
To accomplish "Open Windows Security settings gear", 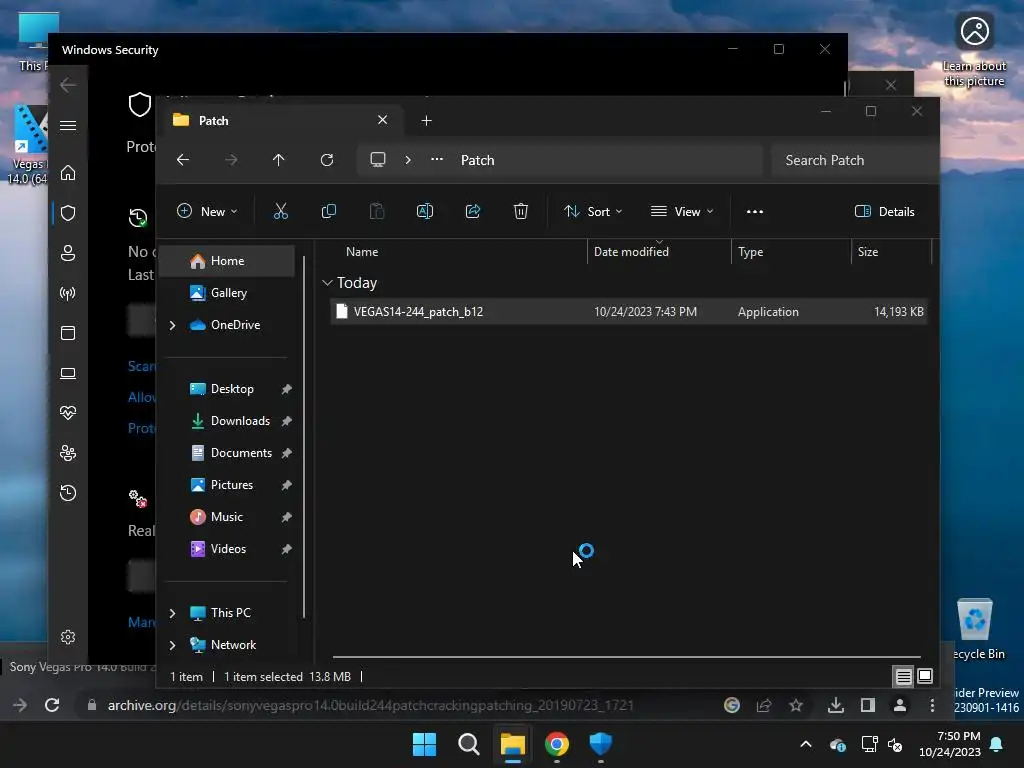I will (x=68, y=637).
